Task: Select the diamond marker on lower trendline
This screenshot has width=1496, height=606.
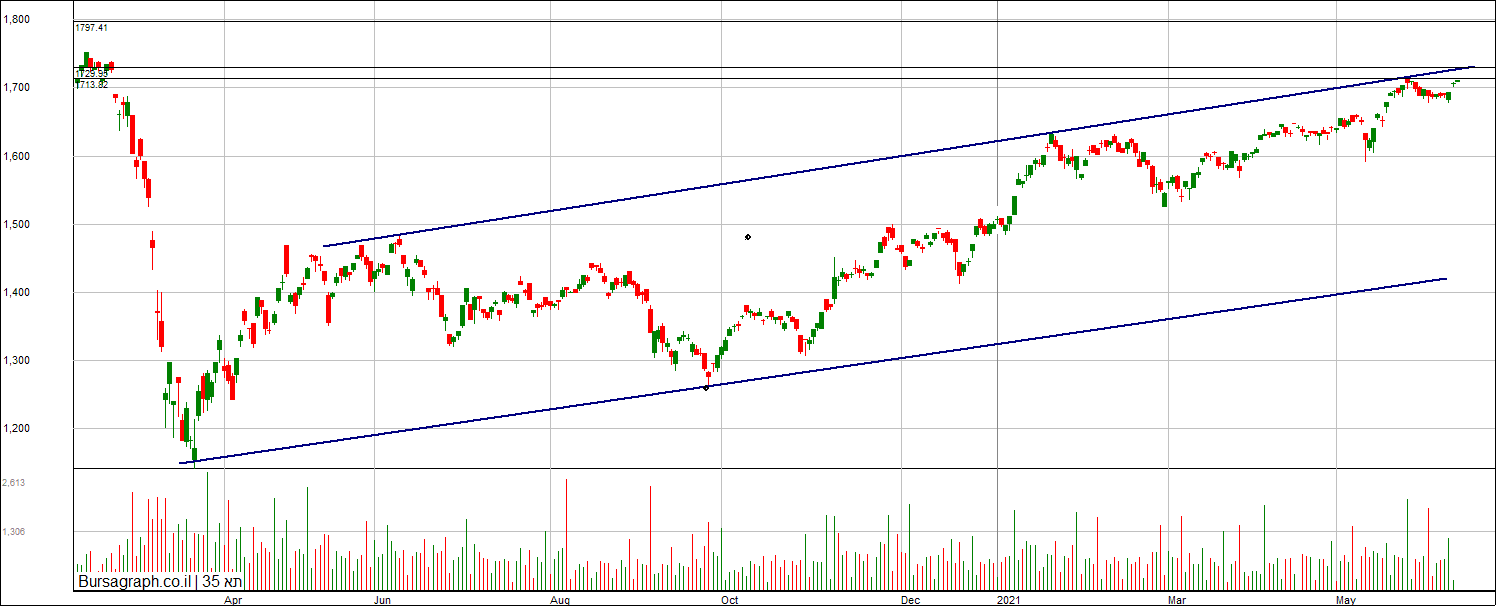Action: pos(706,387)
